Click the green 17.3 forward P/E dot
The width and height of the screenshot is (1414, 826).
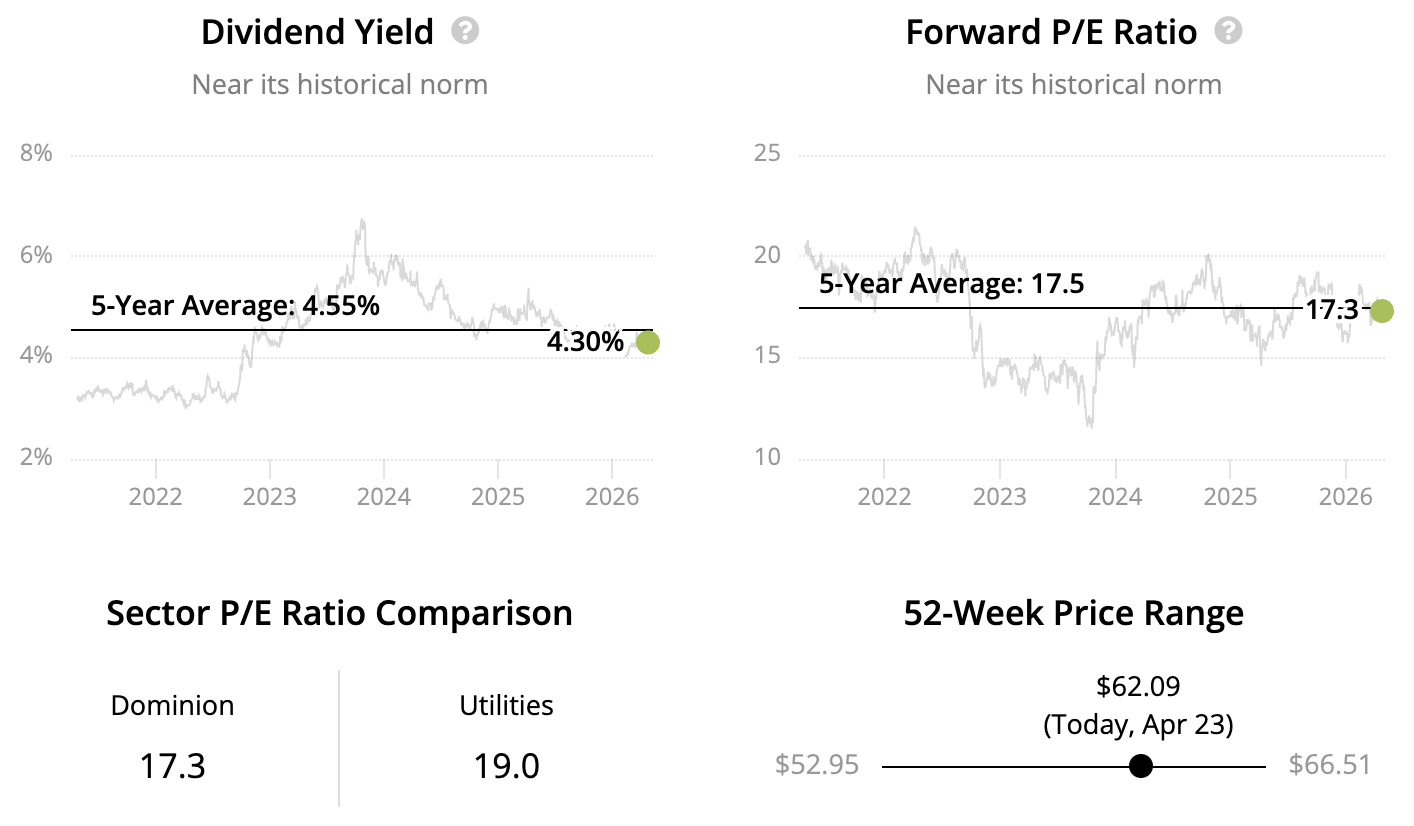(x=1381, y=311)
